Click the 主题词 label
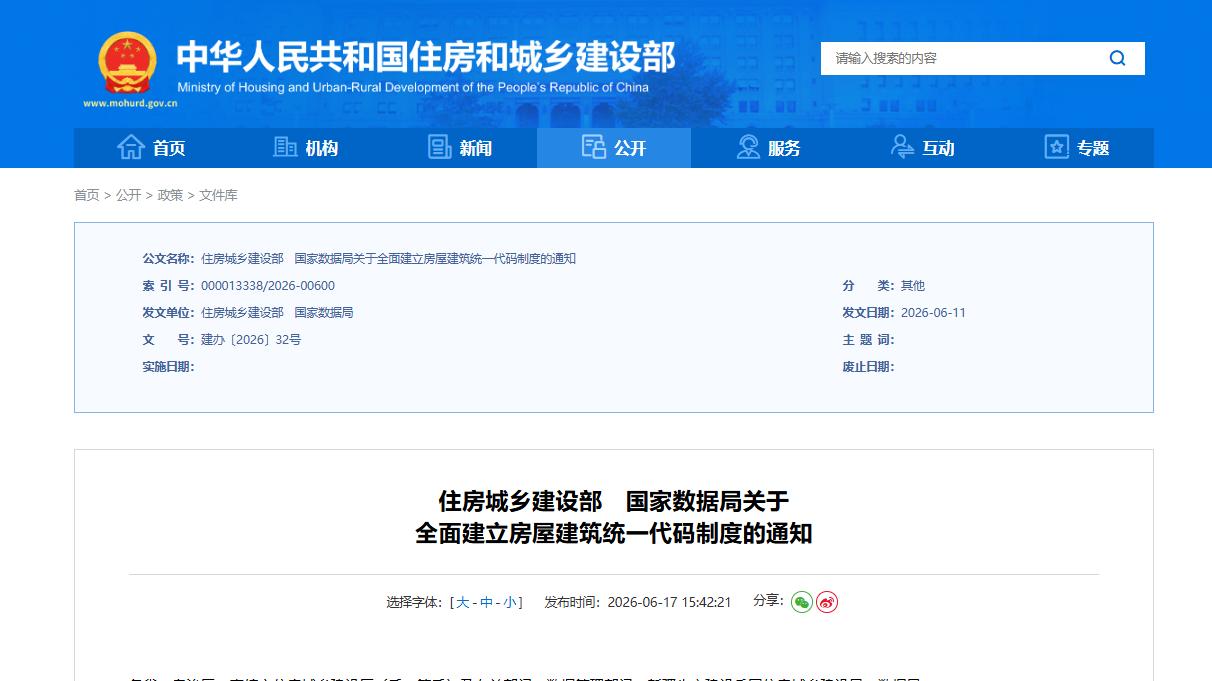 868,339
